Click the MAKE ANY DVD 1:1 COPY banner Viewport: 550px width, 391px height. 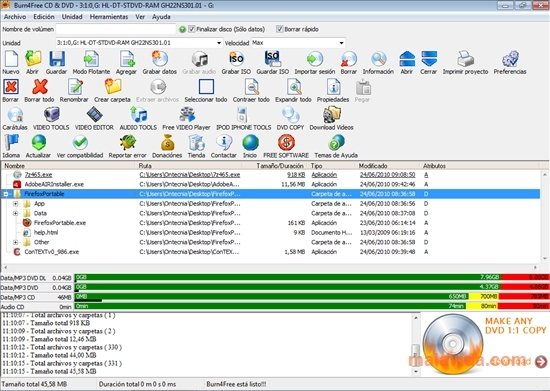tap(484, 345)
